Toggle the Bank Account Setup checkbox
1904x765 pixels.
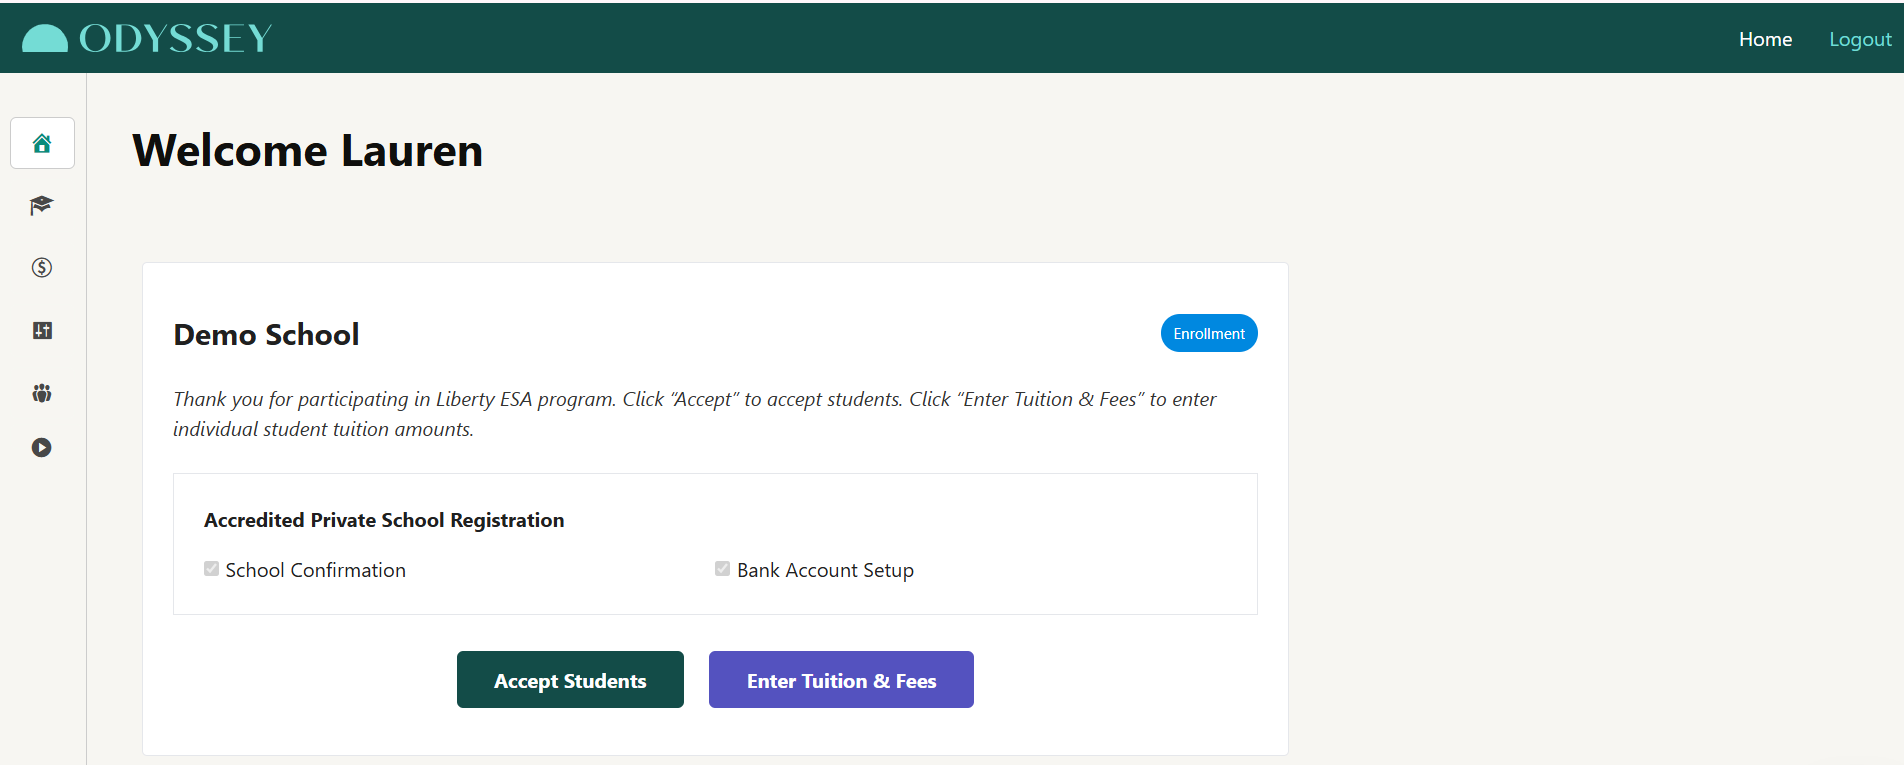[x=722, y=569]
